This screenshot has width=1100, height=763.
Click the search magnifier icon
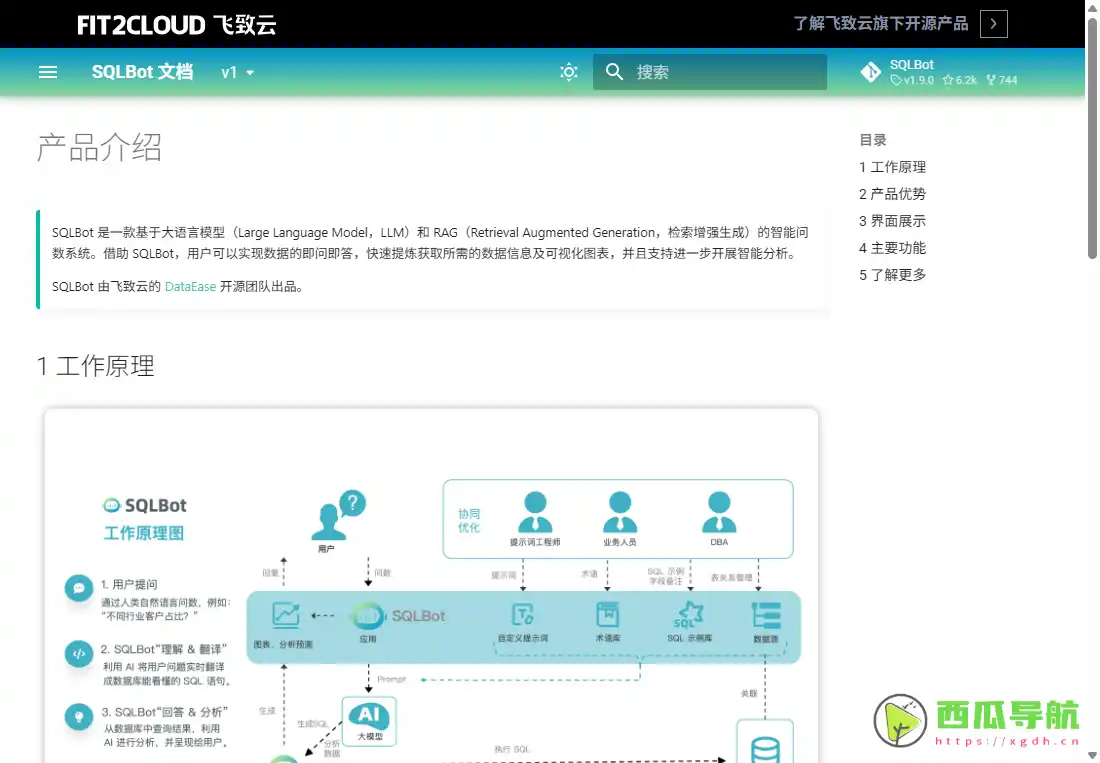click(614, 72)
